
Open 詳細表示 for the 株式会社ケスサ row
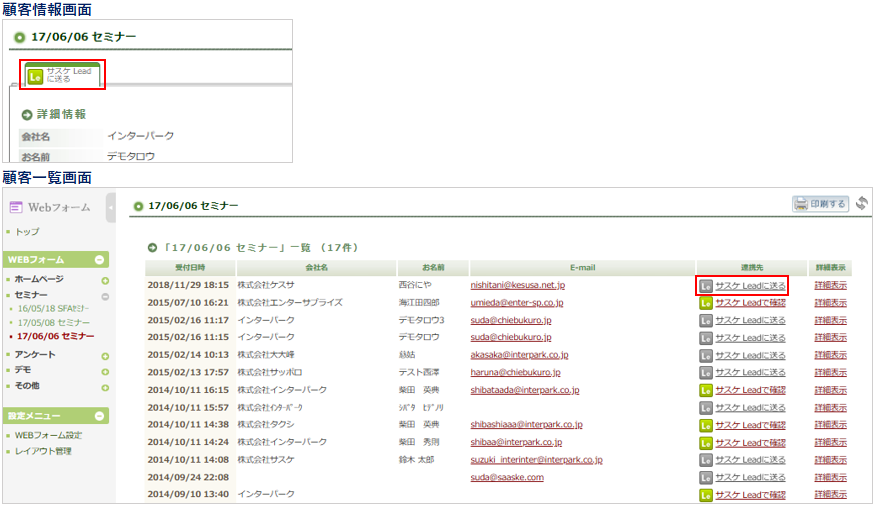pyautogui.click(x=831, y=285)
